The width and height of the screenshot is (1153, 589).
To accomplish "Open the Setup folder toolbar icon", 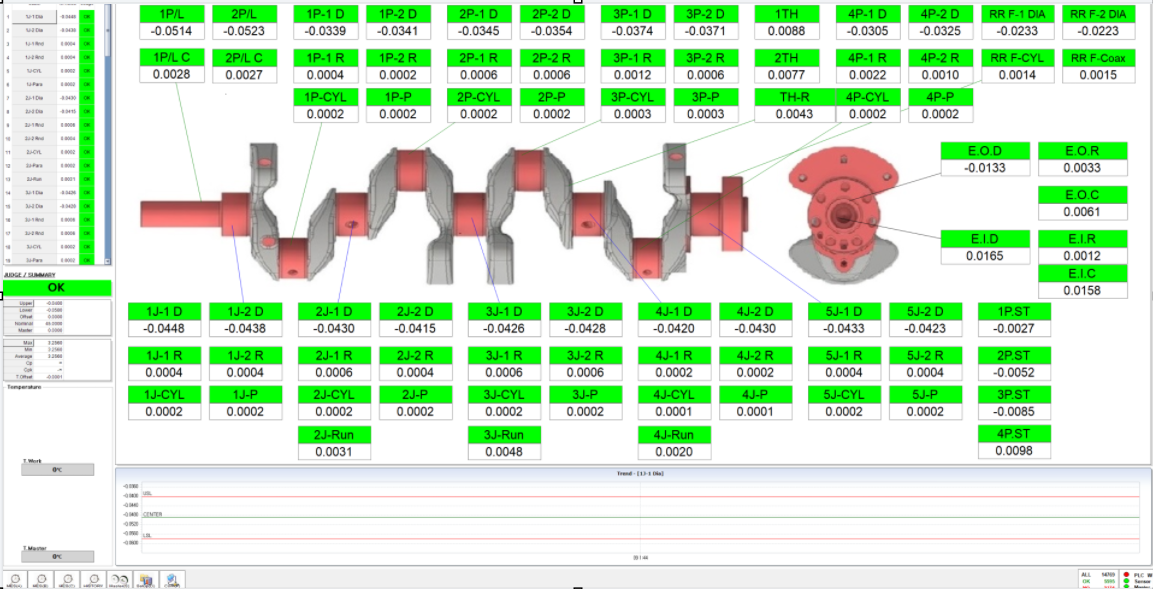I will point(146,579).
